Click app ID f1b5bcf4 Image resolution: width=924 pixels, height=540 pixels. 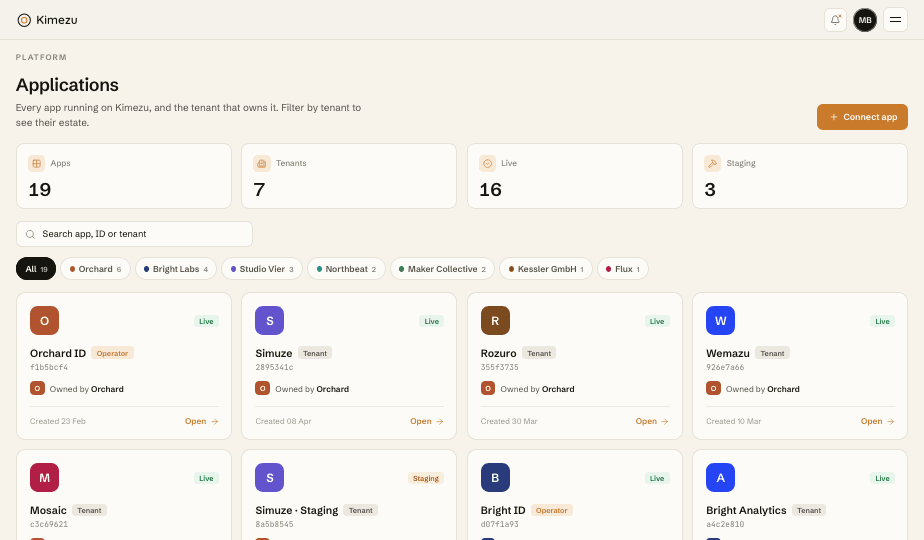[49, 367]
